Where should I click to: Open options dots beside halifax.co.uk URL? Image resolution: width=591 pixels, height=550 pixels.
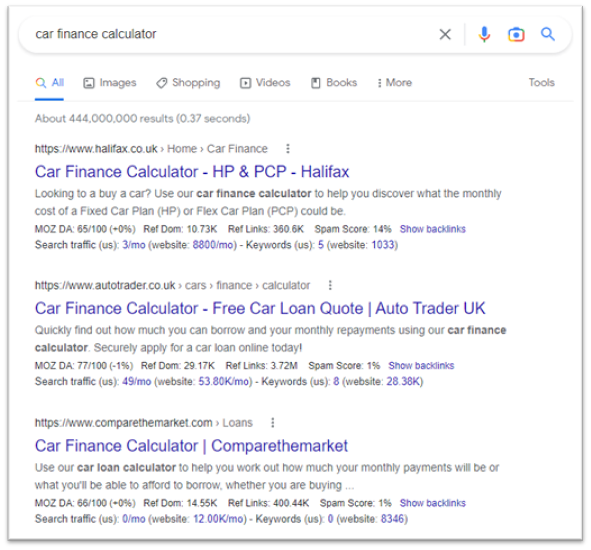click(288, 149)
